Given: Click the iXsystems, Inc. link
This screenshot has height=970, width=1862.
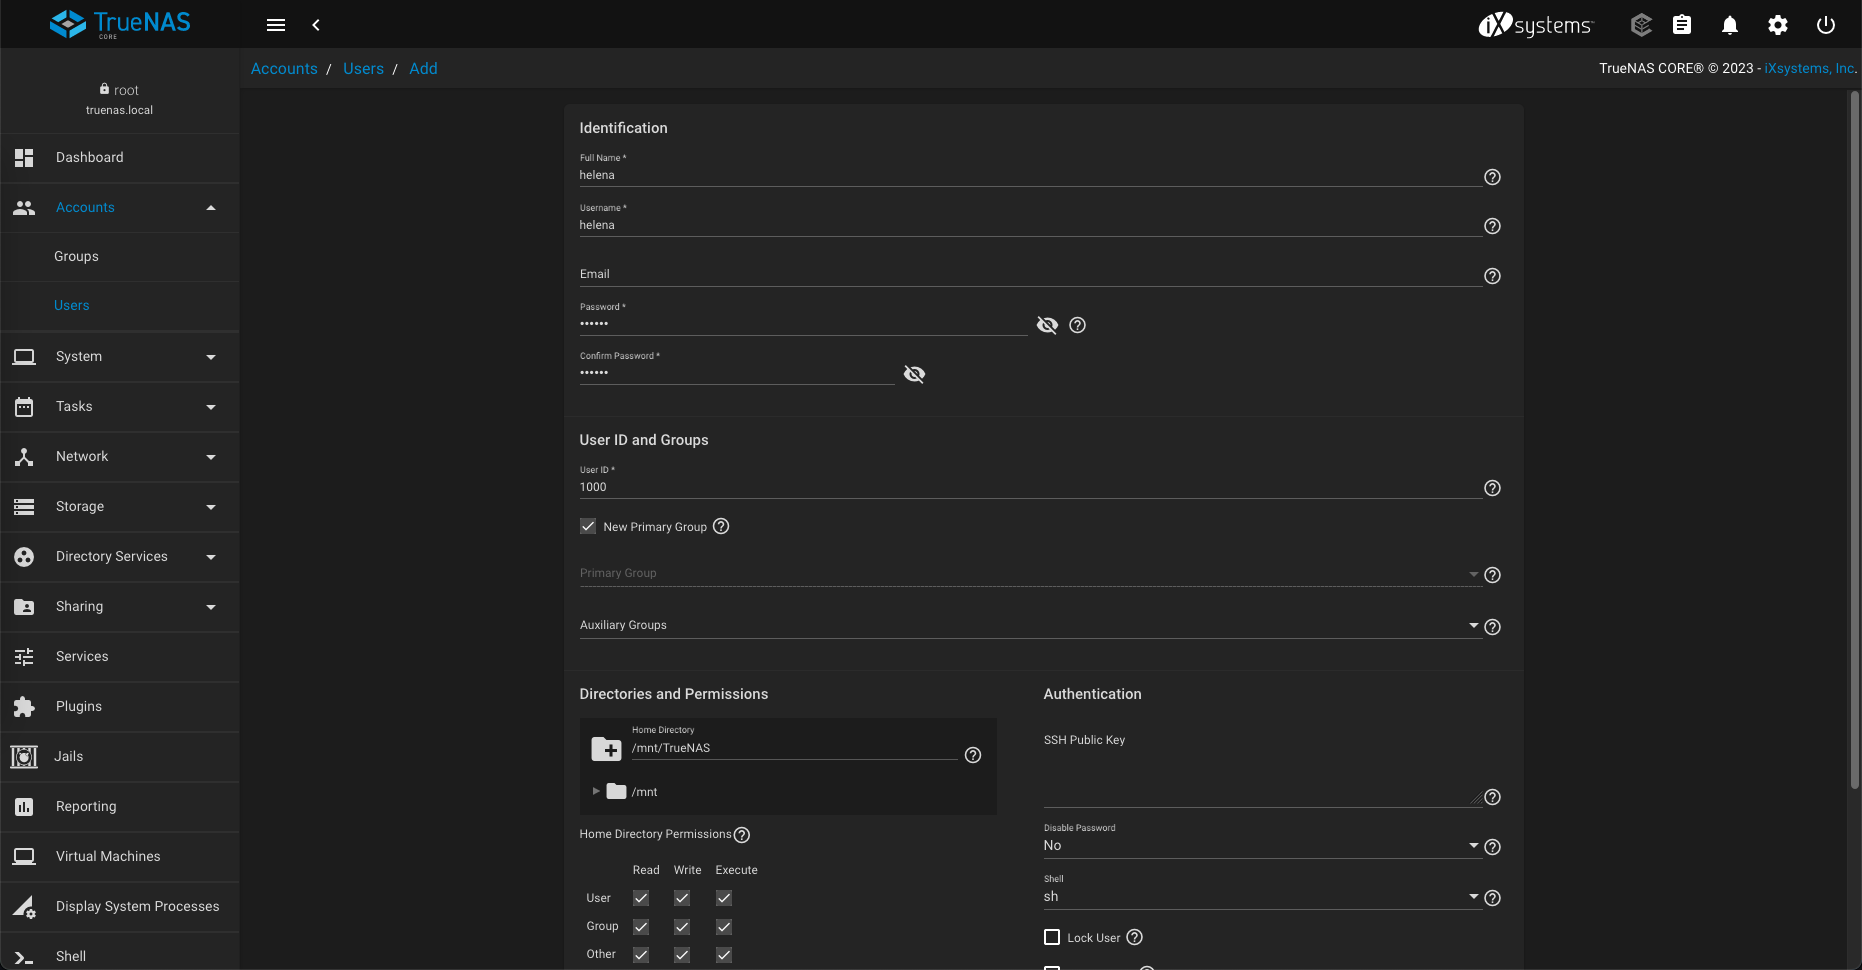Looking at the screenshot, I should tap(1809, 68).
